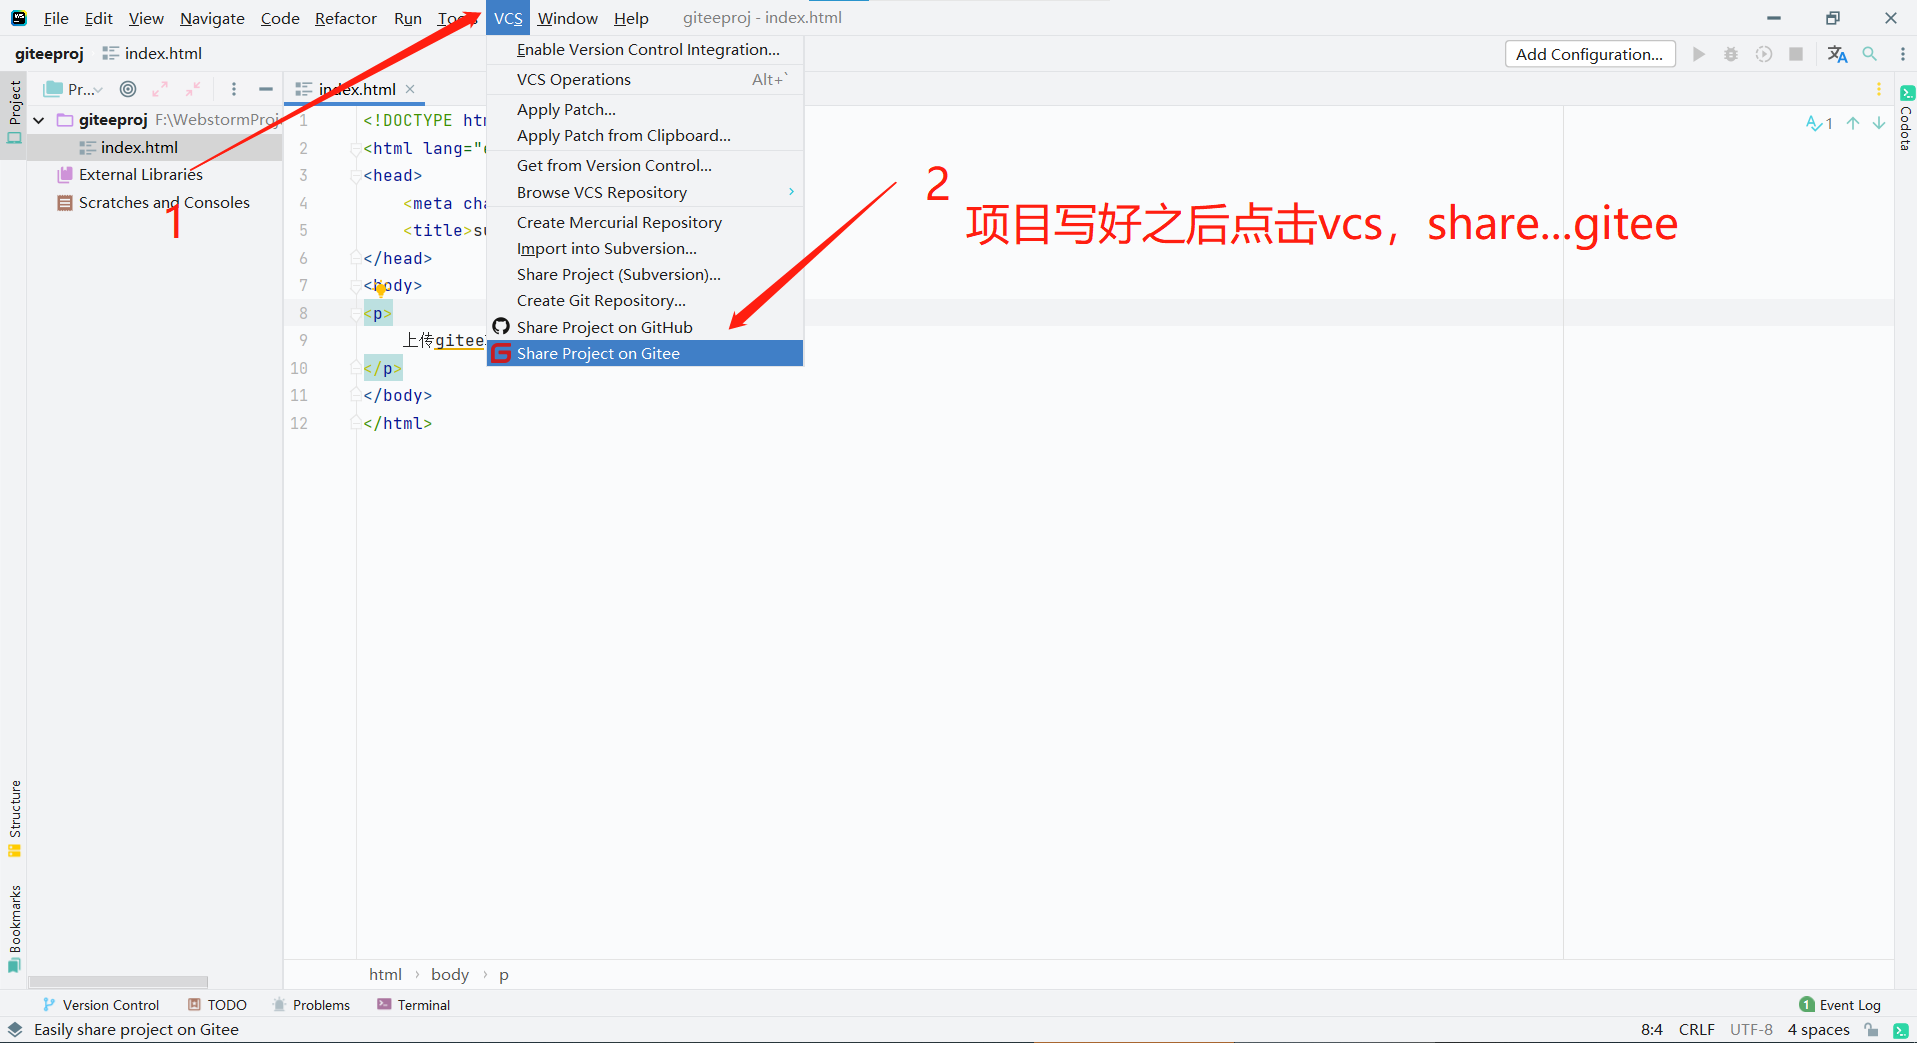Hide the Project panel with minus icon
The height and width of the screenshot is (1043, 1917).
(266, 89)
